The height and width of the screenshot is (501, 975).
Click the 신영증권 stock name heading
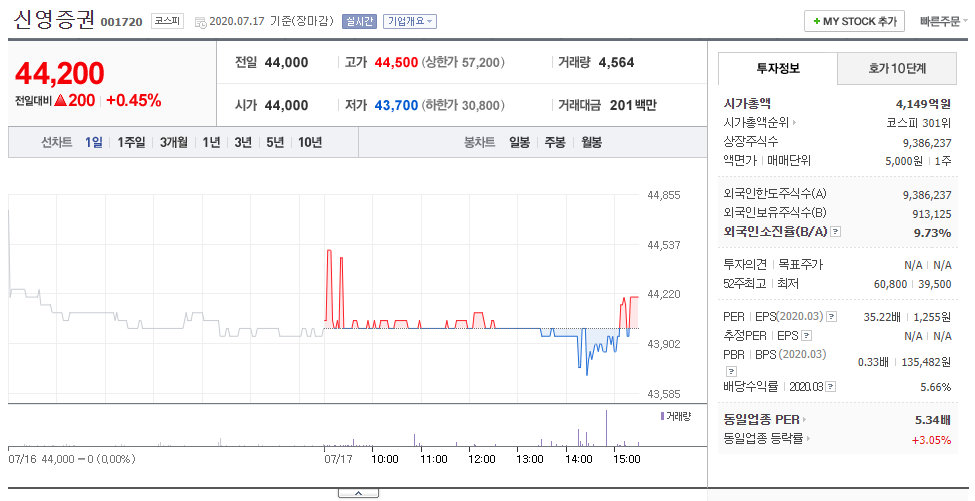click(54, 19)
